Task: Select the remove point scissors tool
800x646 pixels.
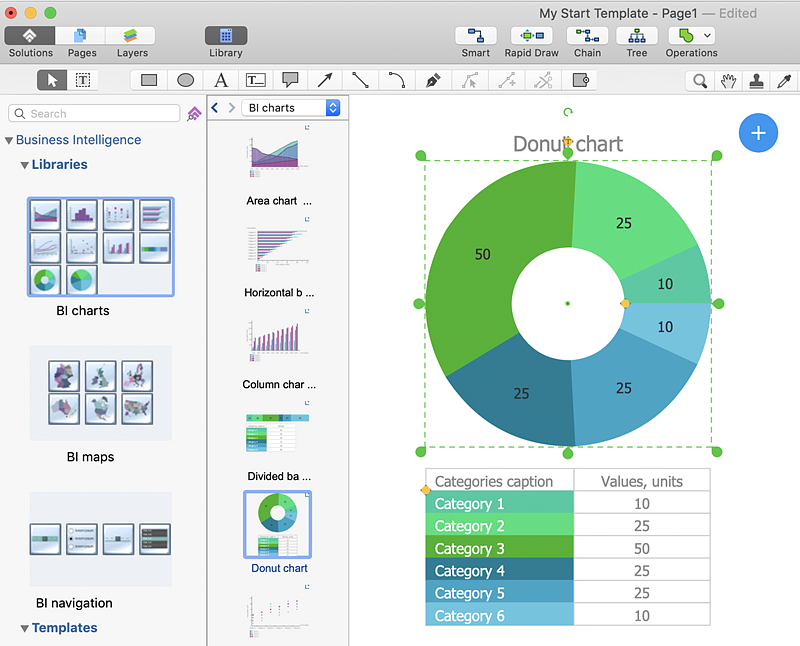Action: (543, 80)
